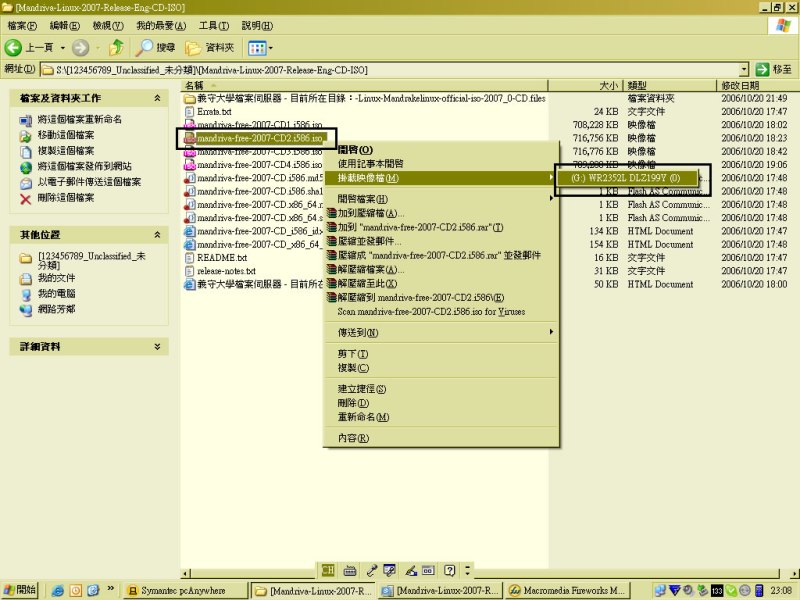The height and width of the screenshot is (600, 800).
Task: Click the 開始 Start button
Action: [x=19, y=590]
